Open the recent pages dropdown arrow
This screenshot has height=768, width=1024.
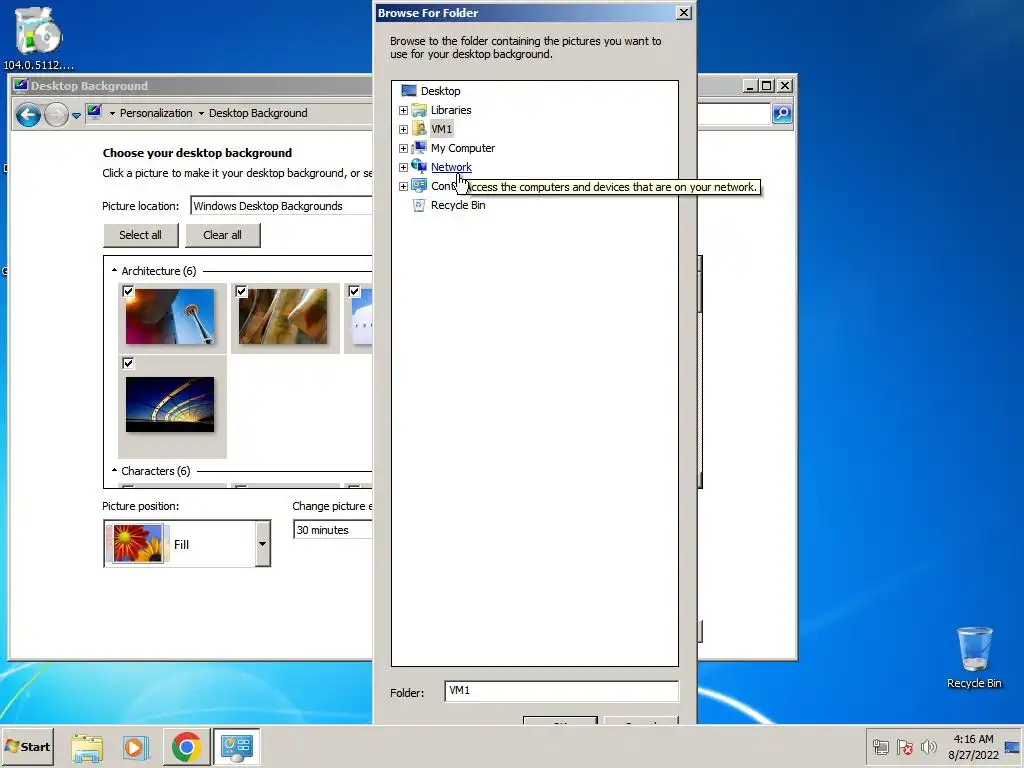pos(76,116)
